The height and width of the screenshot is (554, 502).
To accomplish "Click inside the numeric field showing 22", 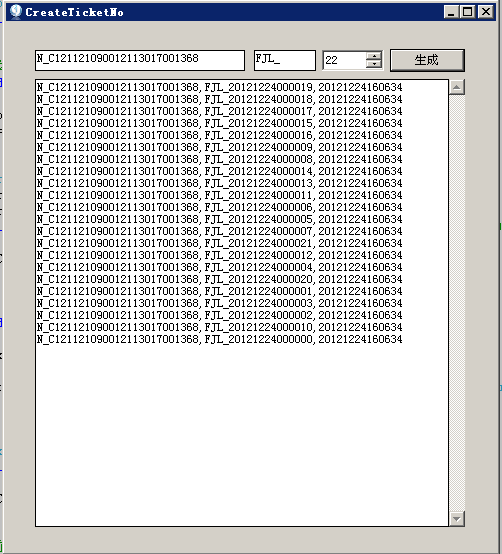I will click(344, 60).
